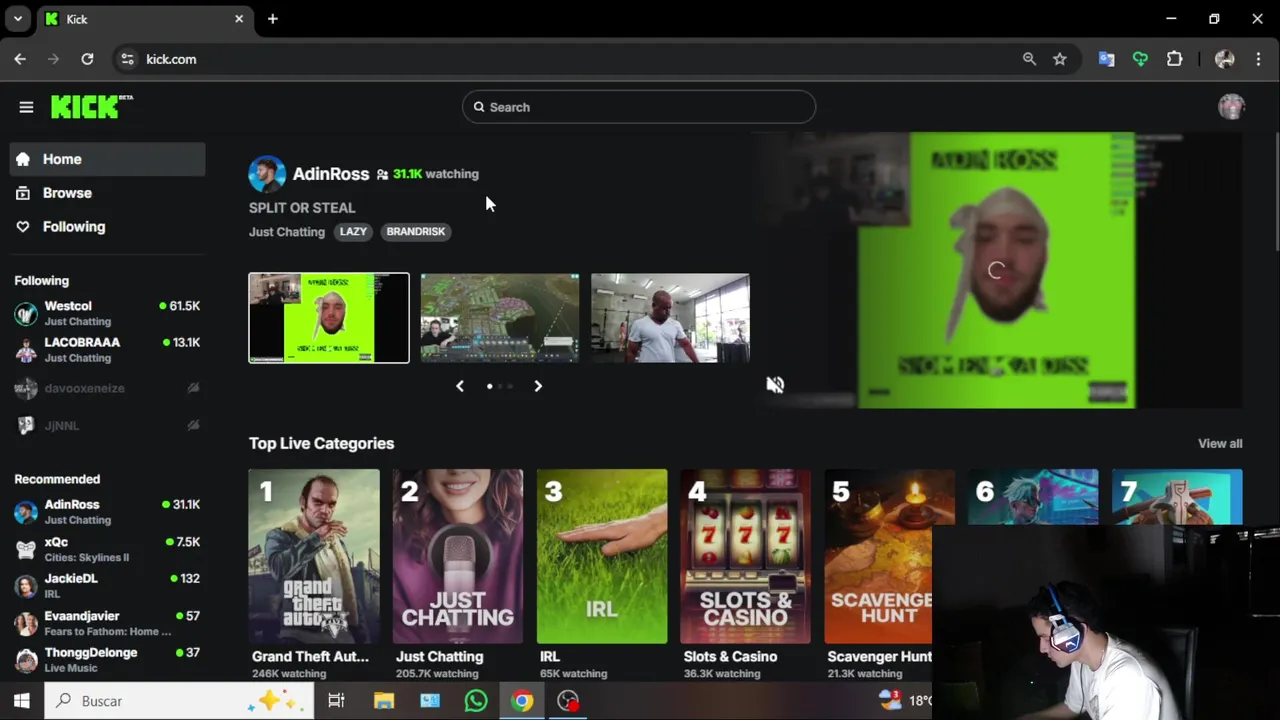The width and height of the screenshot is (1280, 720).
Task: Open the AdinRoss channel name link
Action: [x=331, y=174]
